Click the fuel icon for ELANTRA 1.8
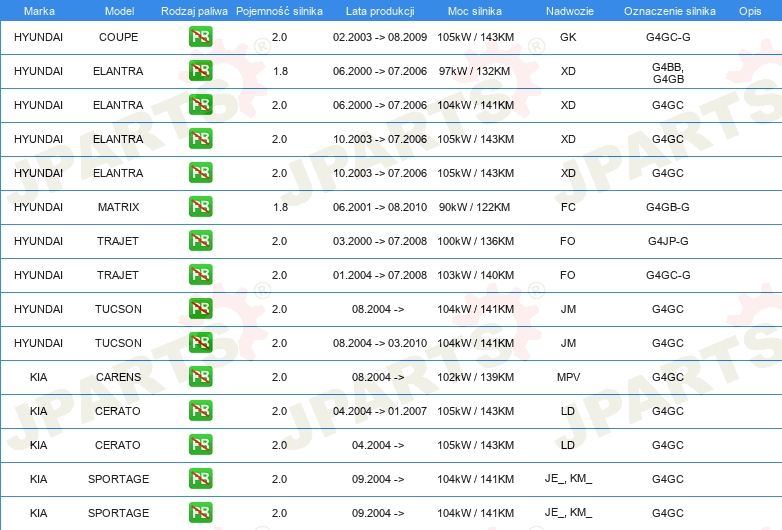 pyautogui.click(x=200, y=71)
